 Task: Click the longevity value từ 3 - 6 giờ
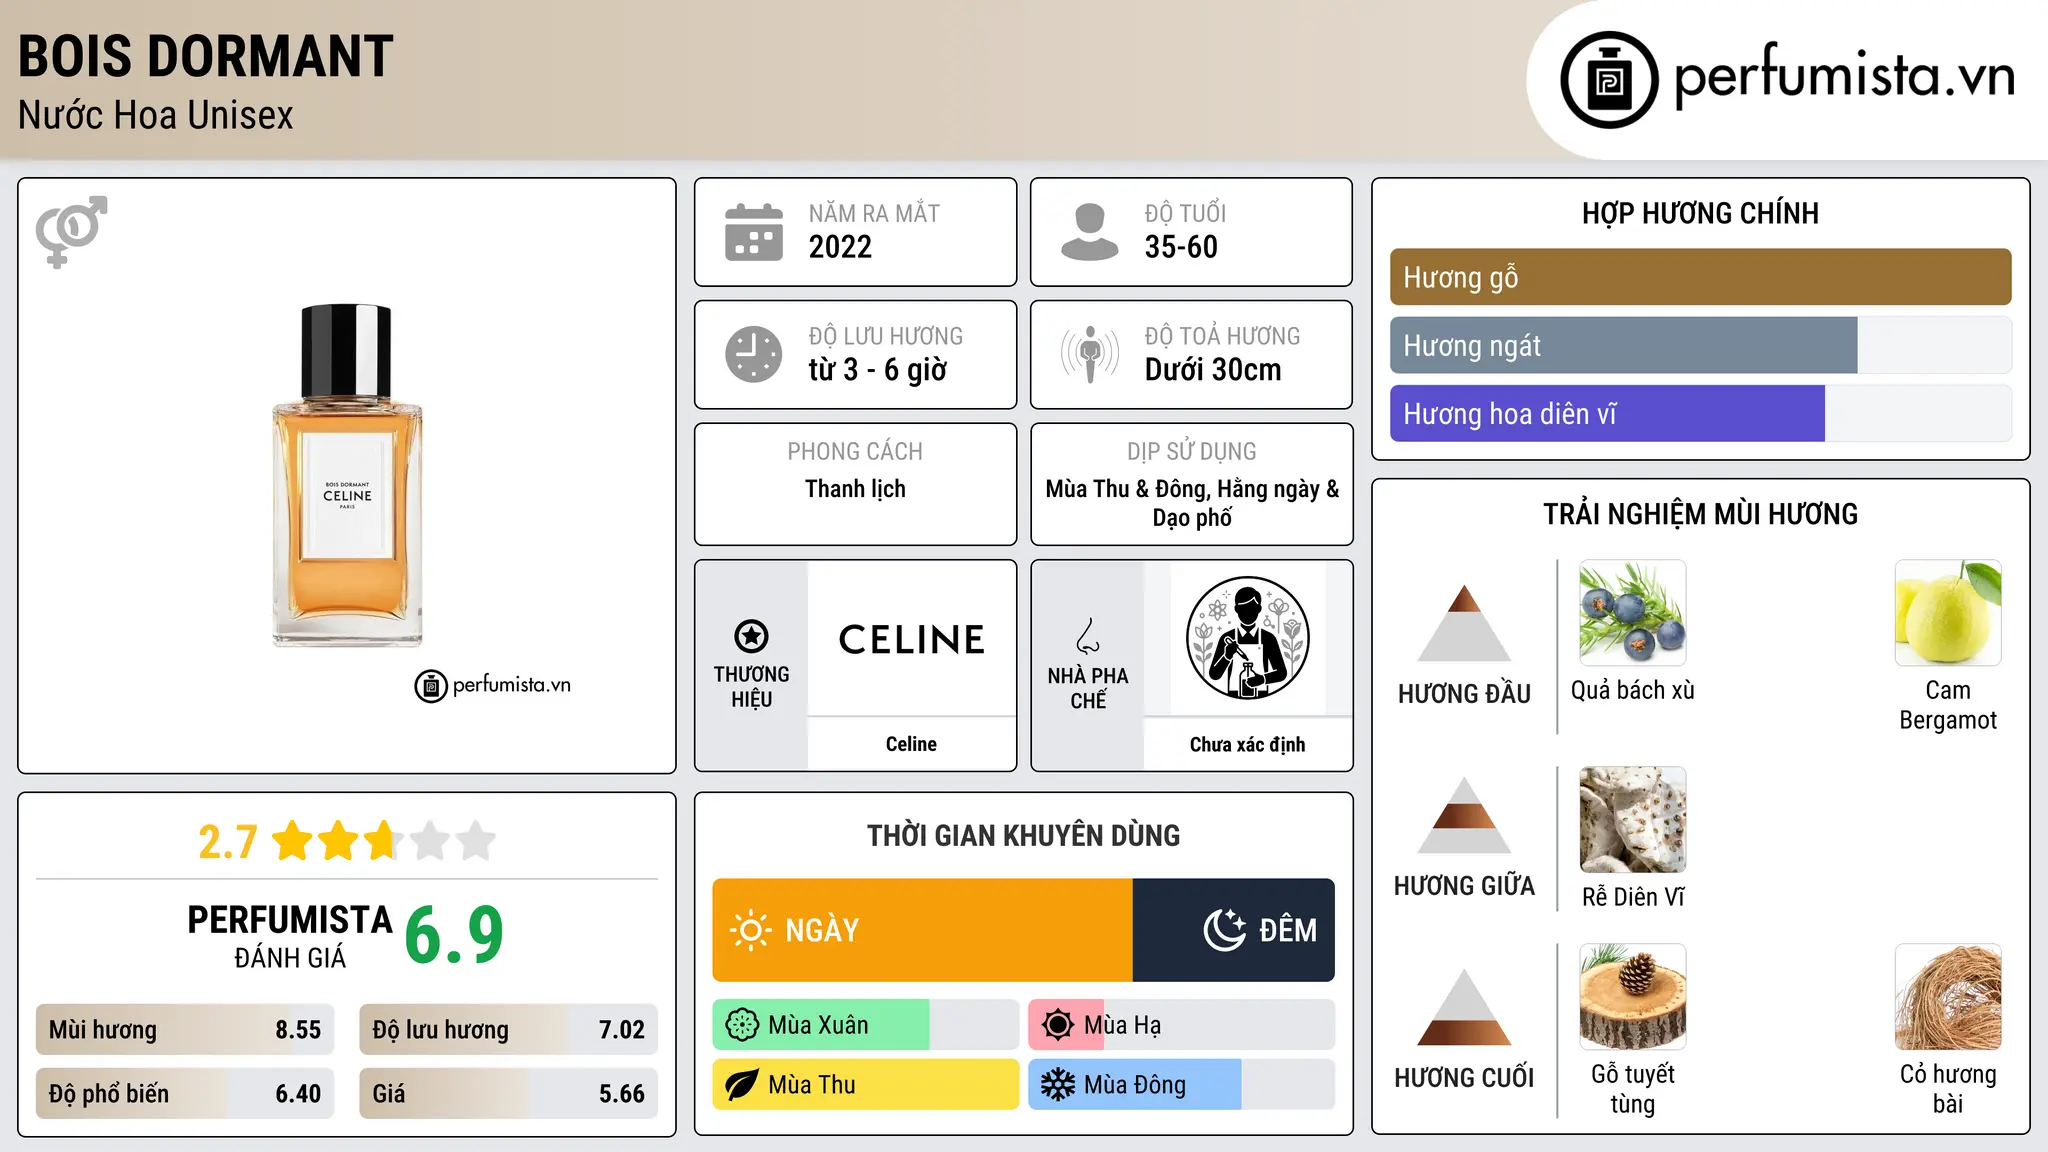coord(877,370)
